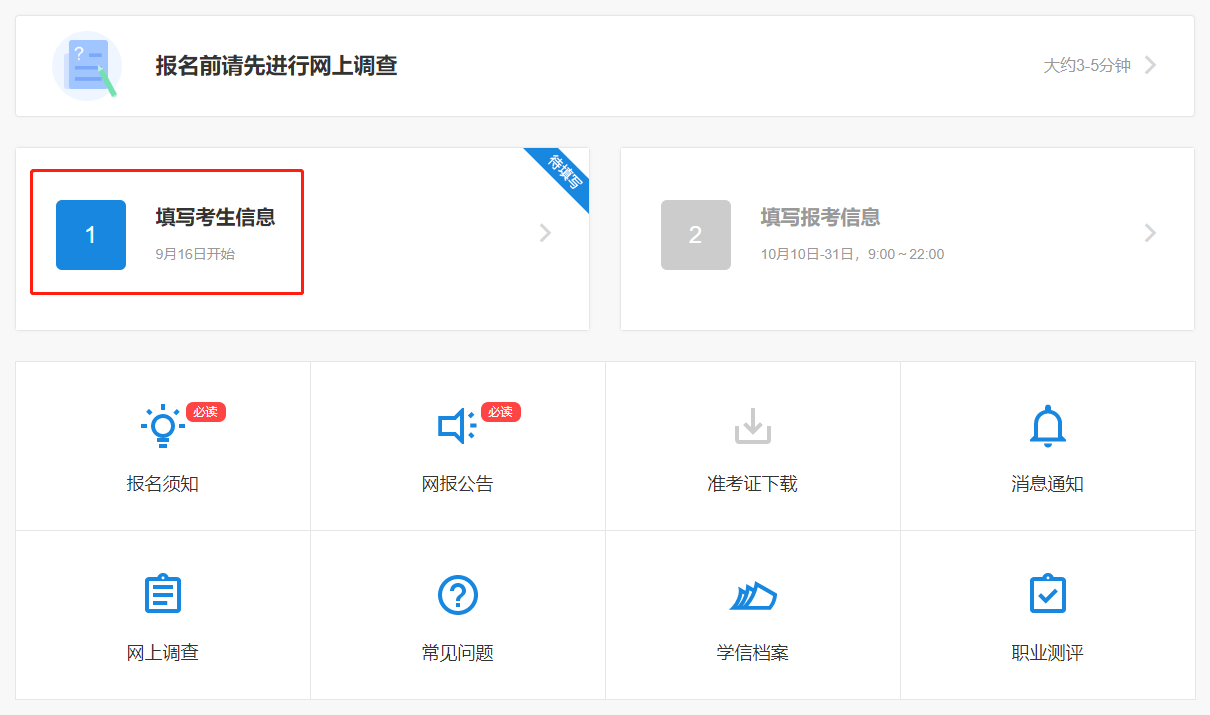Click the 网报公告 announcement speaker icon
This screenshot has width=1210, height=715.
(x=456, y=425)
